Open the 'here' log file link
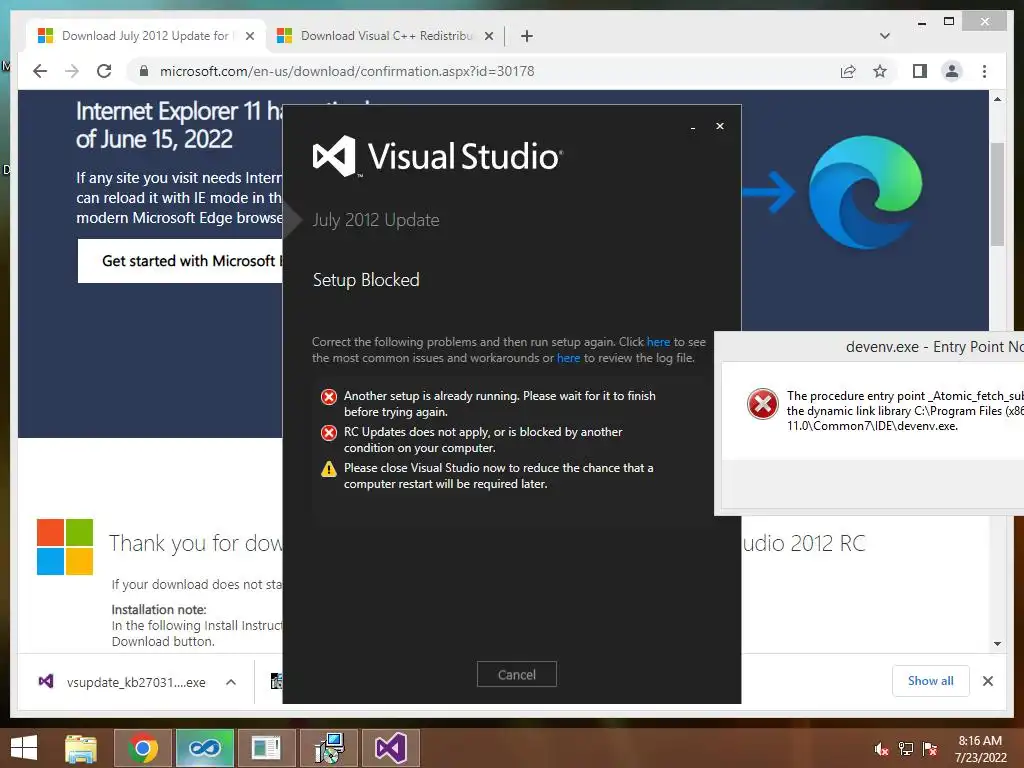Image resolution: width=1024 pixels, height=768 pixels. click(568, 358)
